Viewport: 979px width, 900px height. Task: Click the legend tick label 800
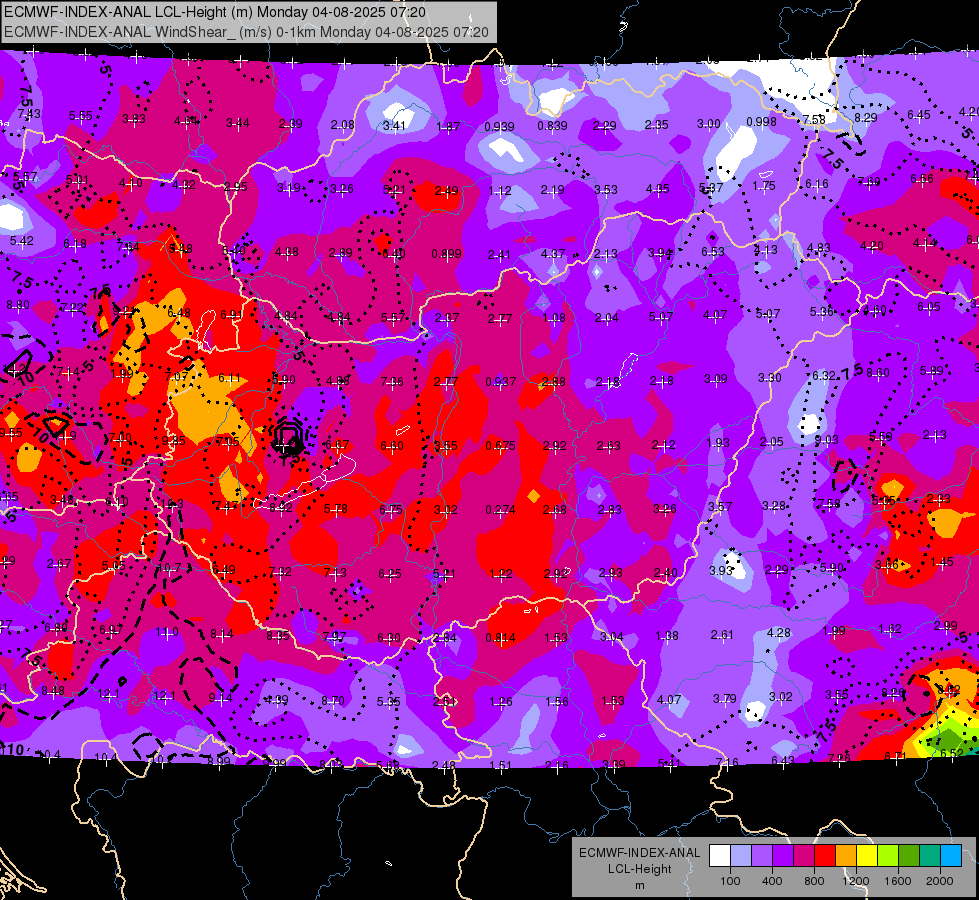click(x=814, y=881)
